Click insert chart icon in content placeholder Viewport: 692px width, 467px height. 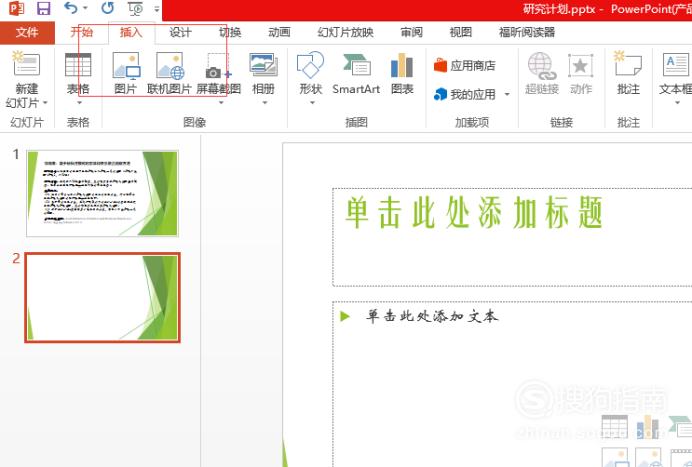tap(647, 427)
